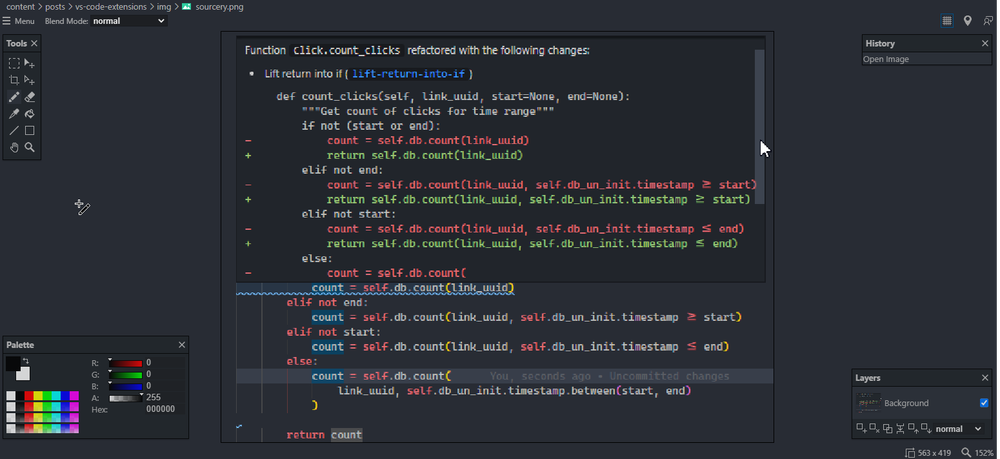
Task: Click the alpha A channel slider
Action: coord(126,398)
